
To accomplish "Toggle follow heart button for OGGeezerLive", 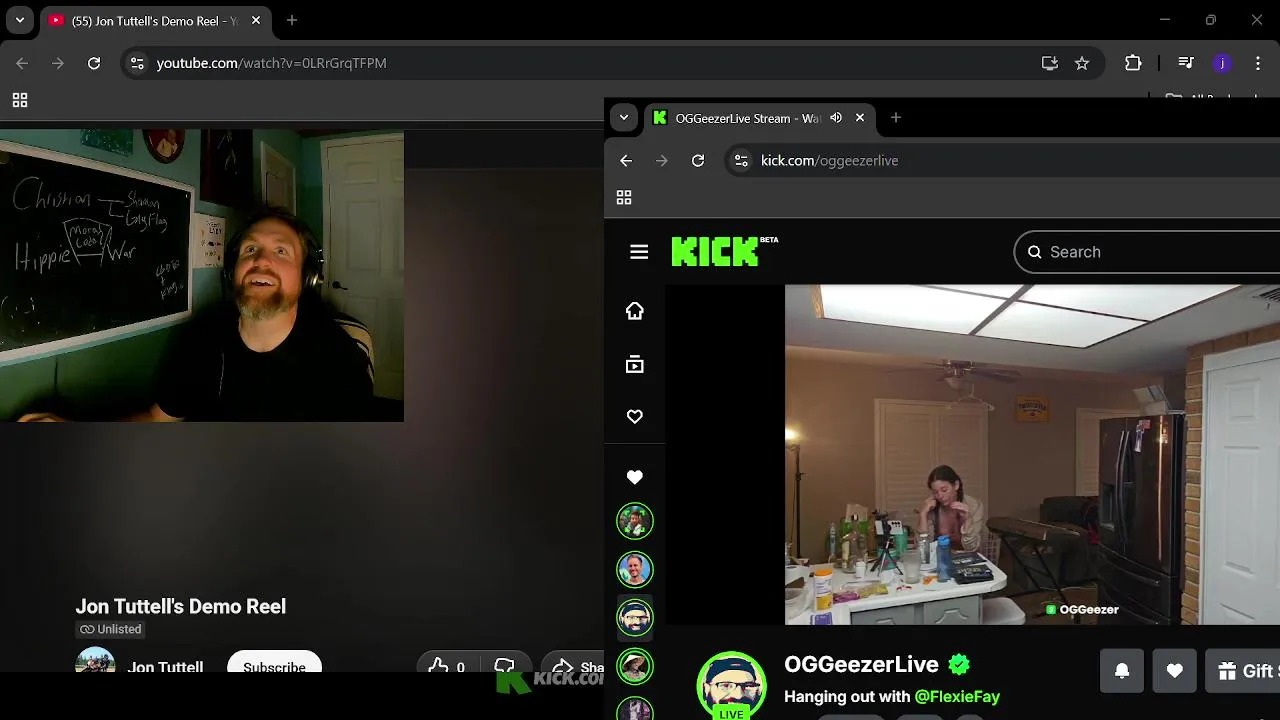I will tap(1175, 671).
